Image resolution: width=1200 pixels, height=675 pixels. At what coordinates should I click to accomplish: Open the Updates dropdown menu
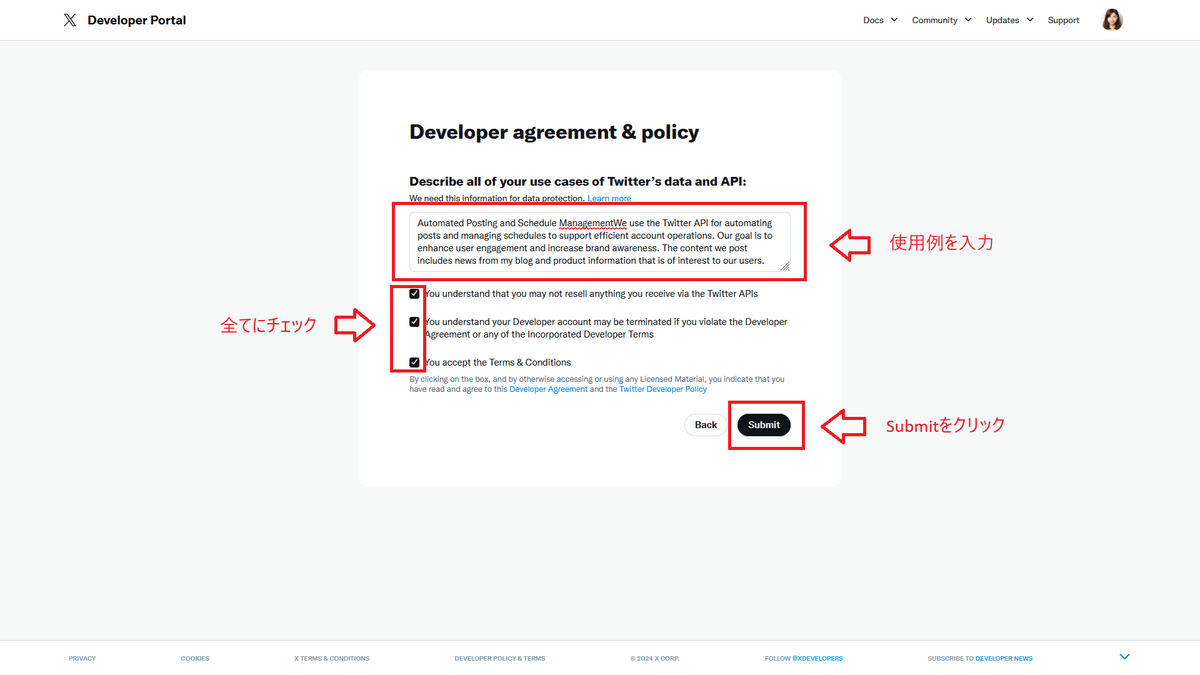pos(1009,20)
